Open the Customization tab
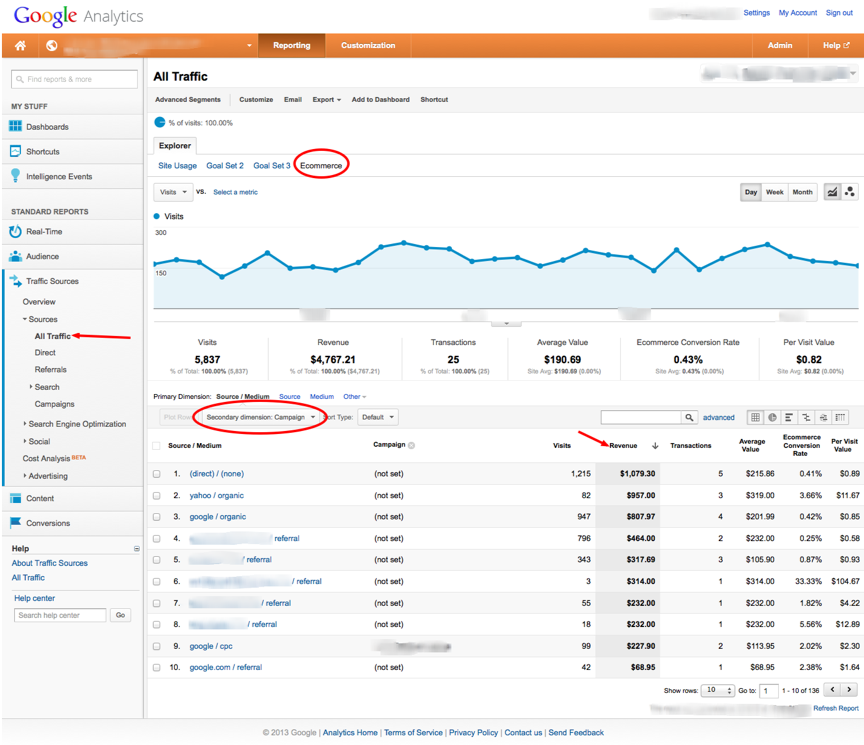 pyautogui.click(x=368, y=46)
